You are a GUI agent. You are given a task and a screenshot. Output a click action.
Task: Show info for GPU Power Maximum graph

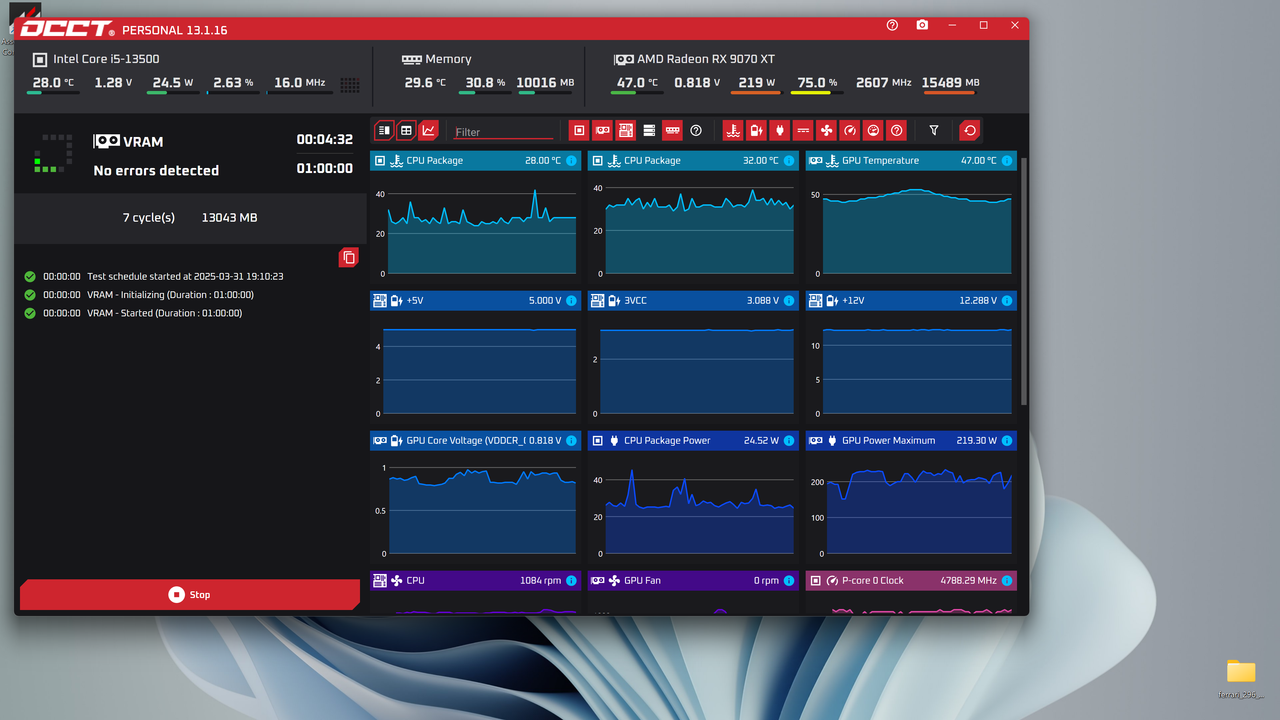click(x=1007, y=440)
